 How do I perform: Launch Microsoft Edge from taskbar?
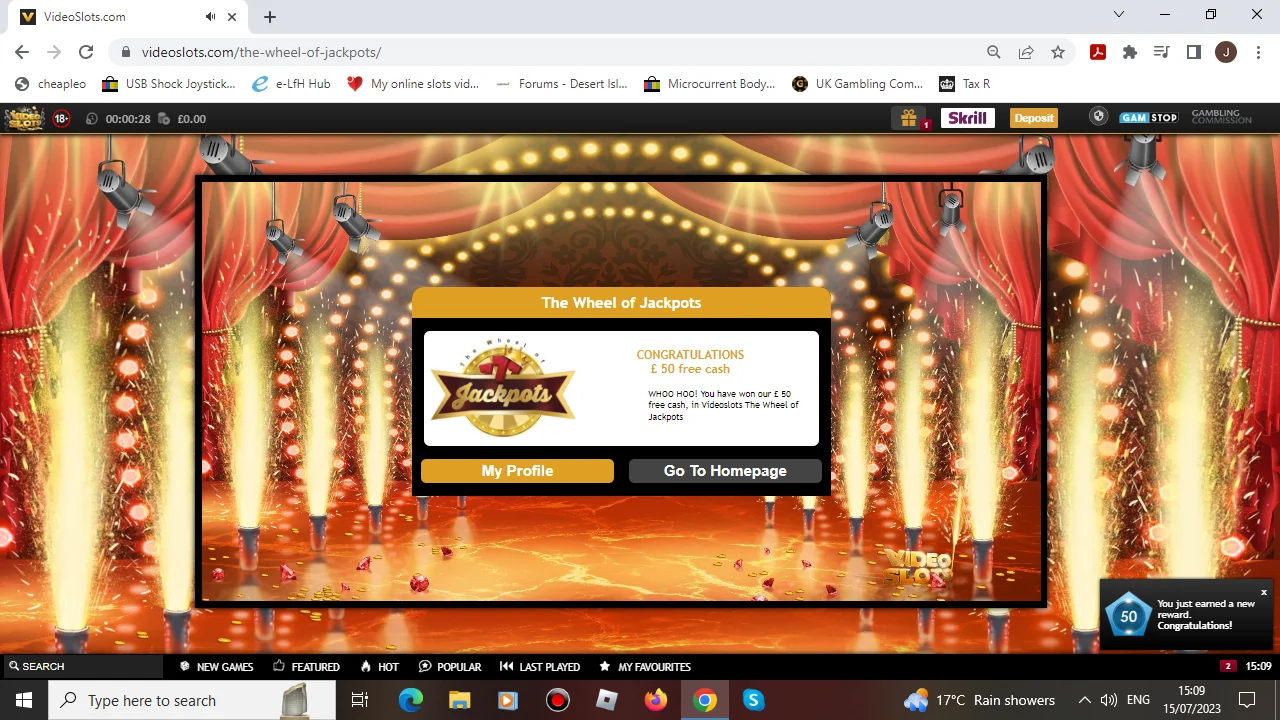(411, 700)
